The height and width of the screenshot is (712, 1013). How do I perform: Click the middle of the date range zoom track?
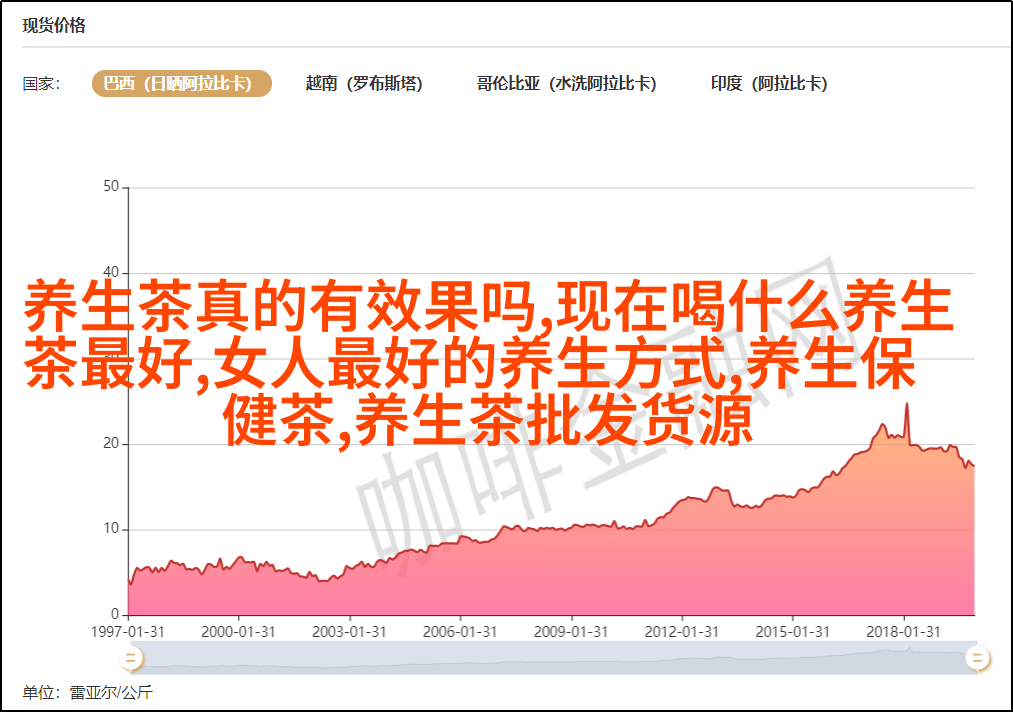click(553, 657)
